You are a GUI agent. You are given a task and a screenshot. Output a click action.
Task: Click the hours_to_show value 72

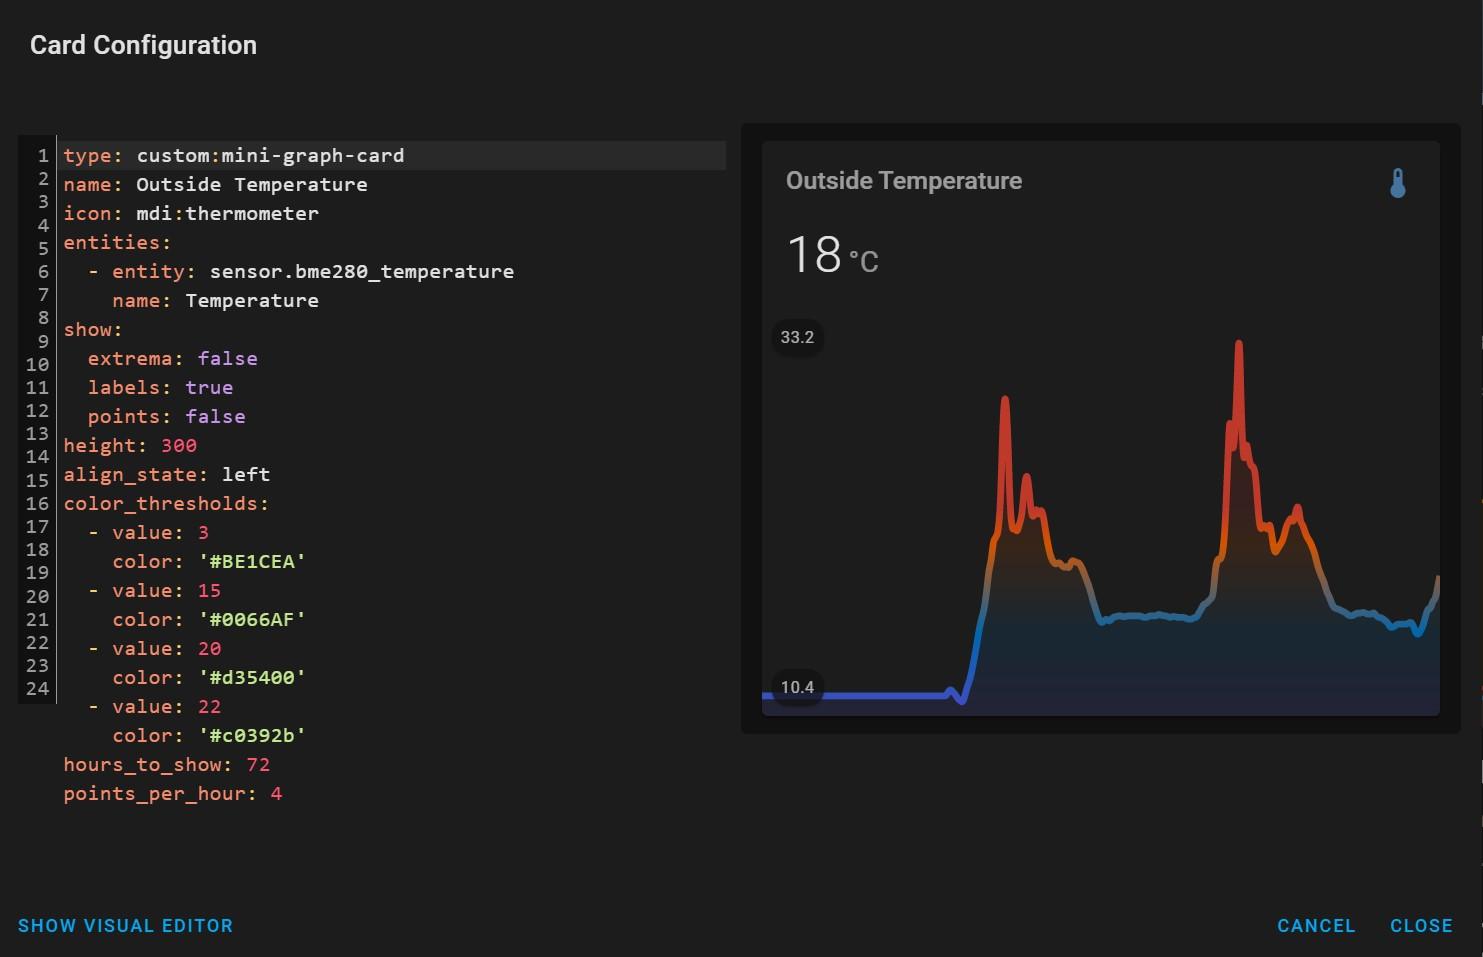[x=258, y=765]
